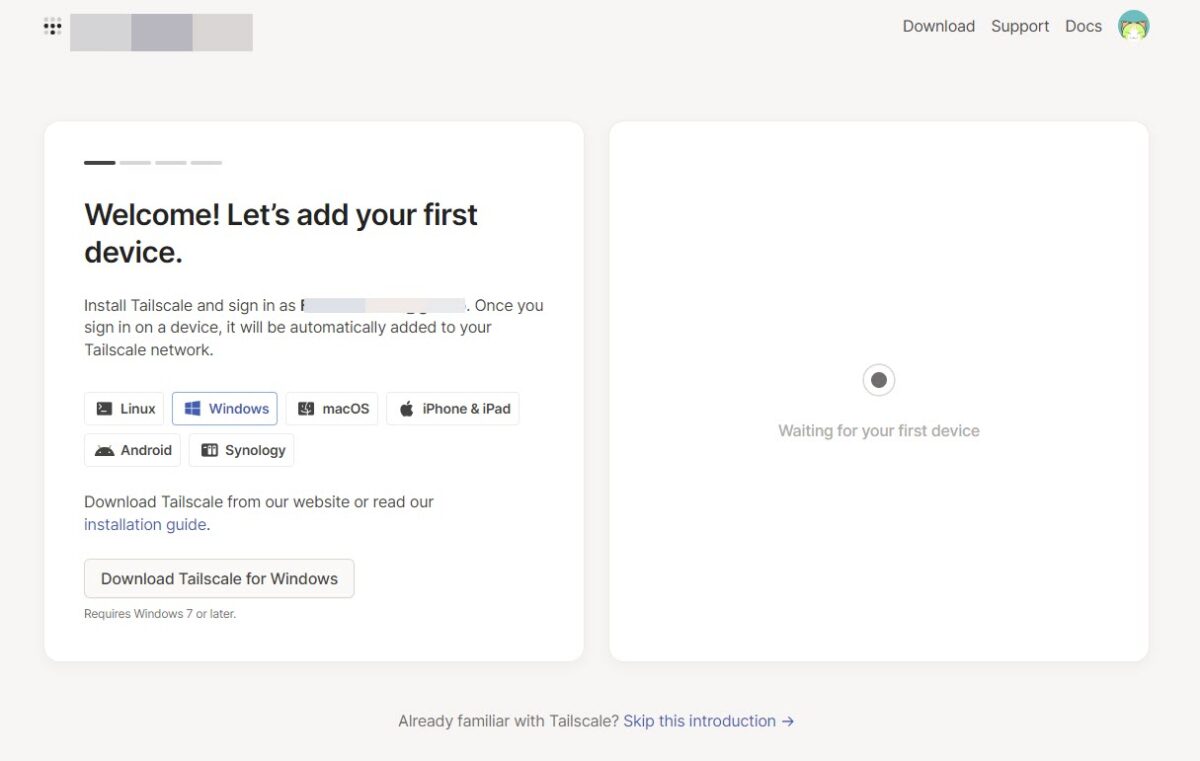Viewport: 1200px width, 761px height.
Task: Open the installation guide link
Action: point(145,525)
